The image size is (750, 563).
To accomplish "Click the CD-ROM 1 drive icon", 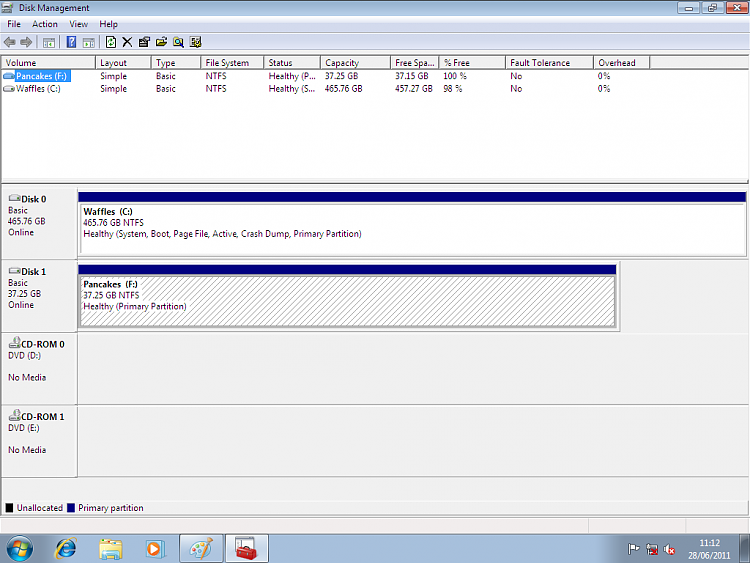I will click(15, 415).
